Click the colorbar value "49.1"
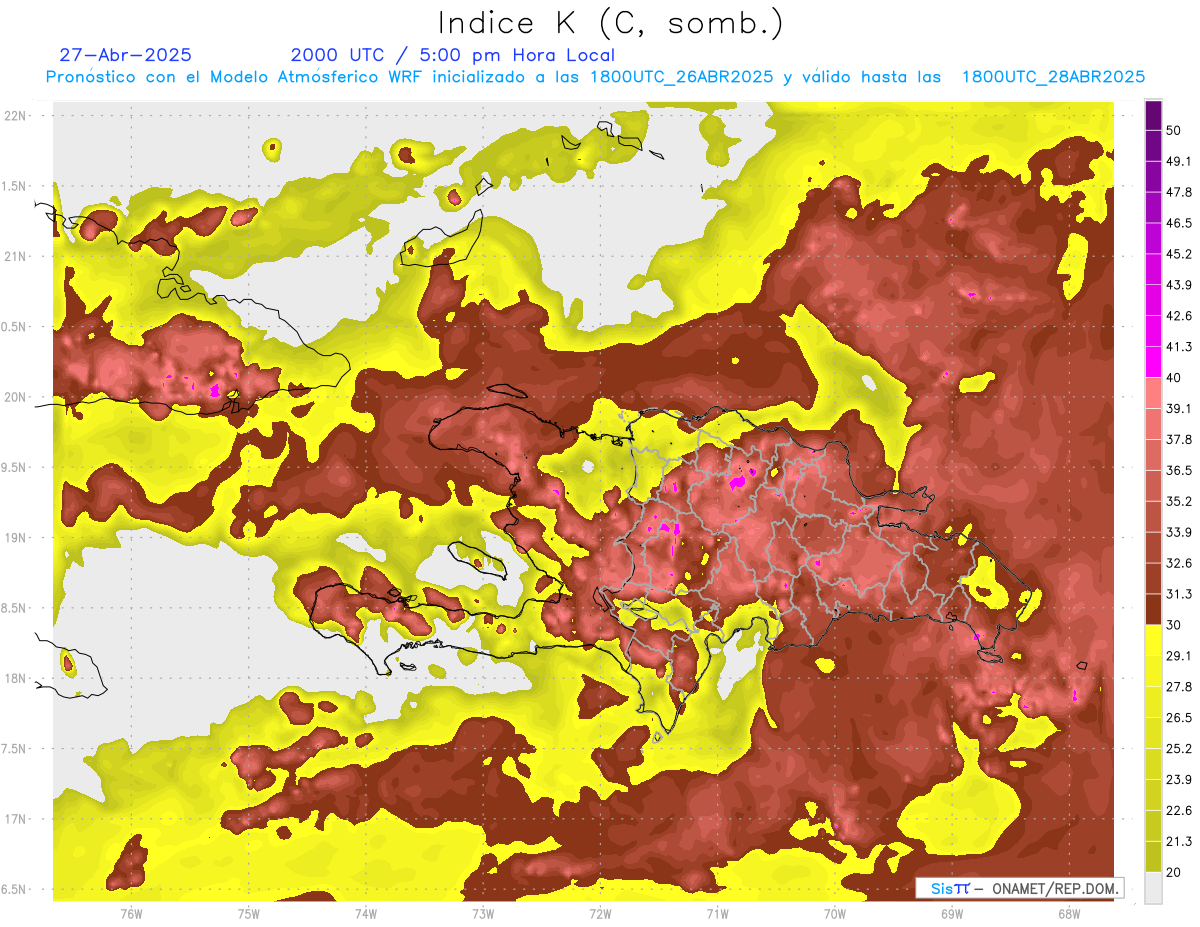 [x=1178, y=161]
